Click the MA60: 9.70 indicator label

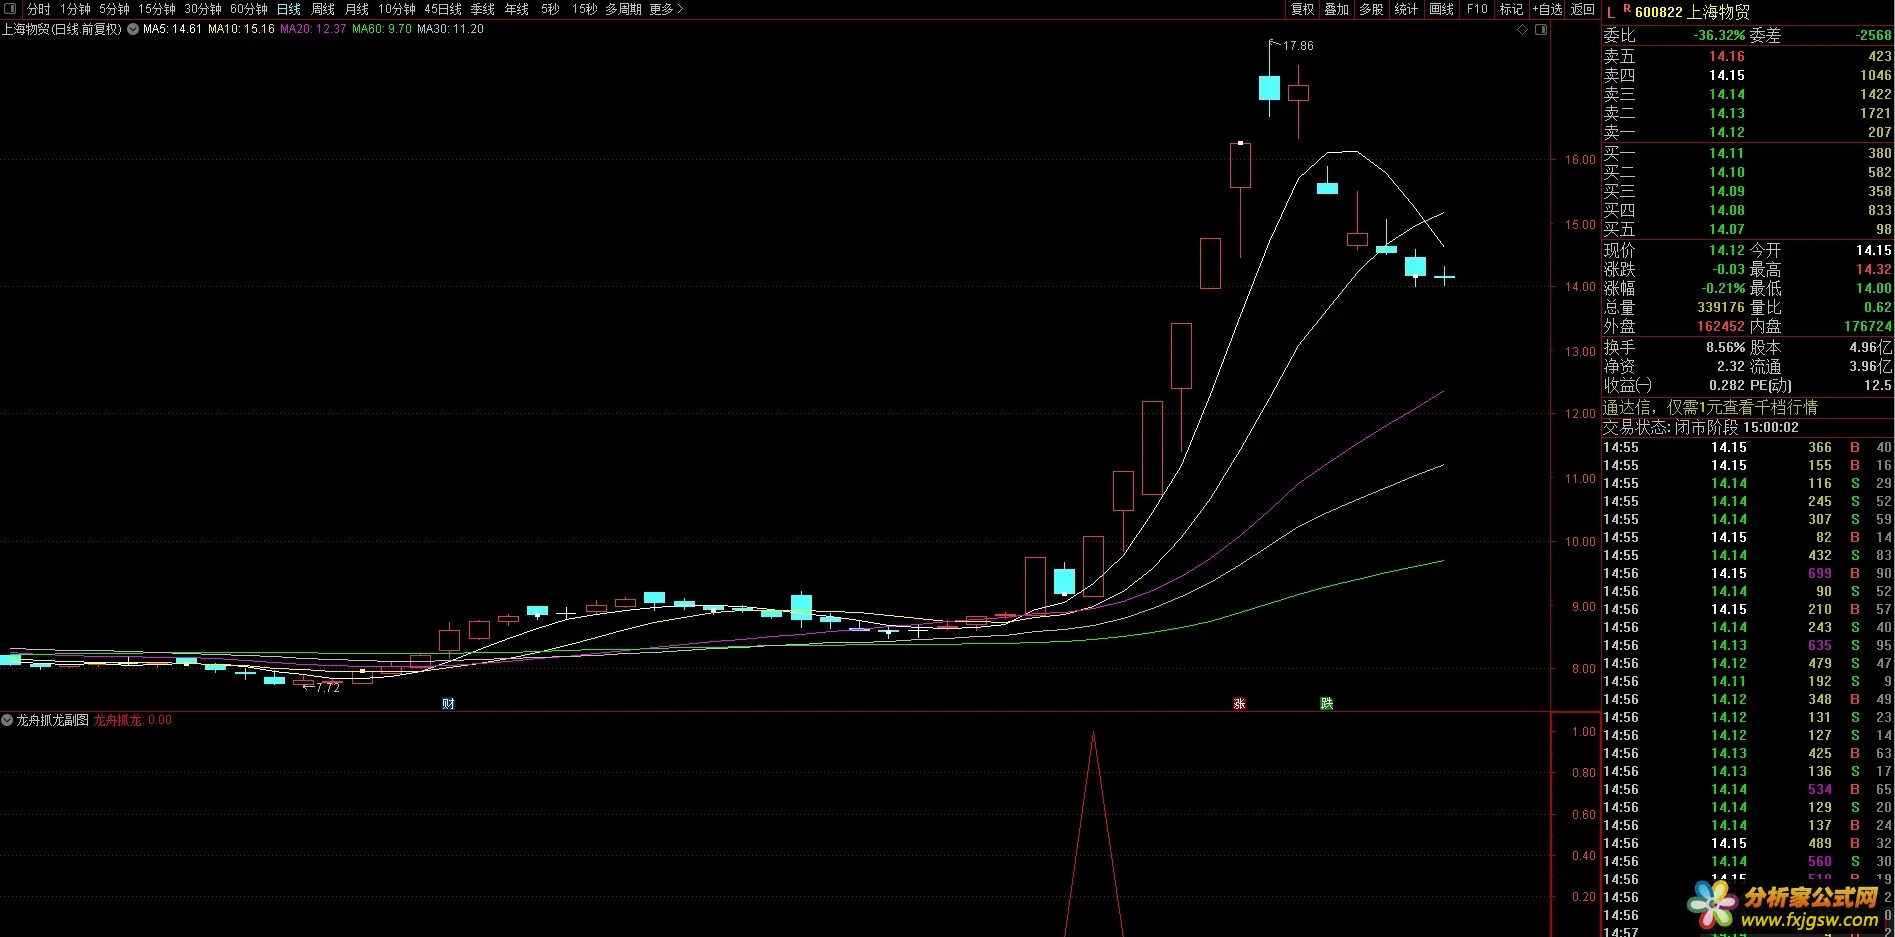click(x=382, y=29)
